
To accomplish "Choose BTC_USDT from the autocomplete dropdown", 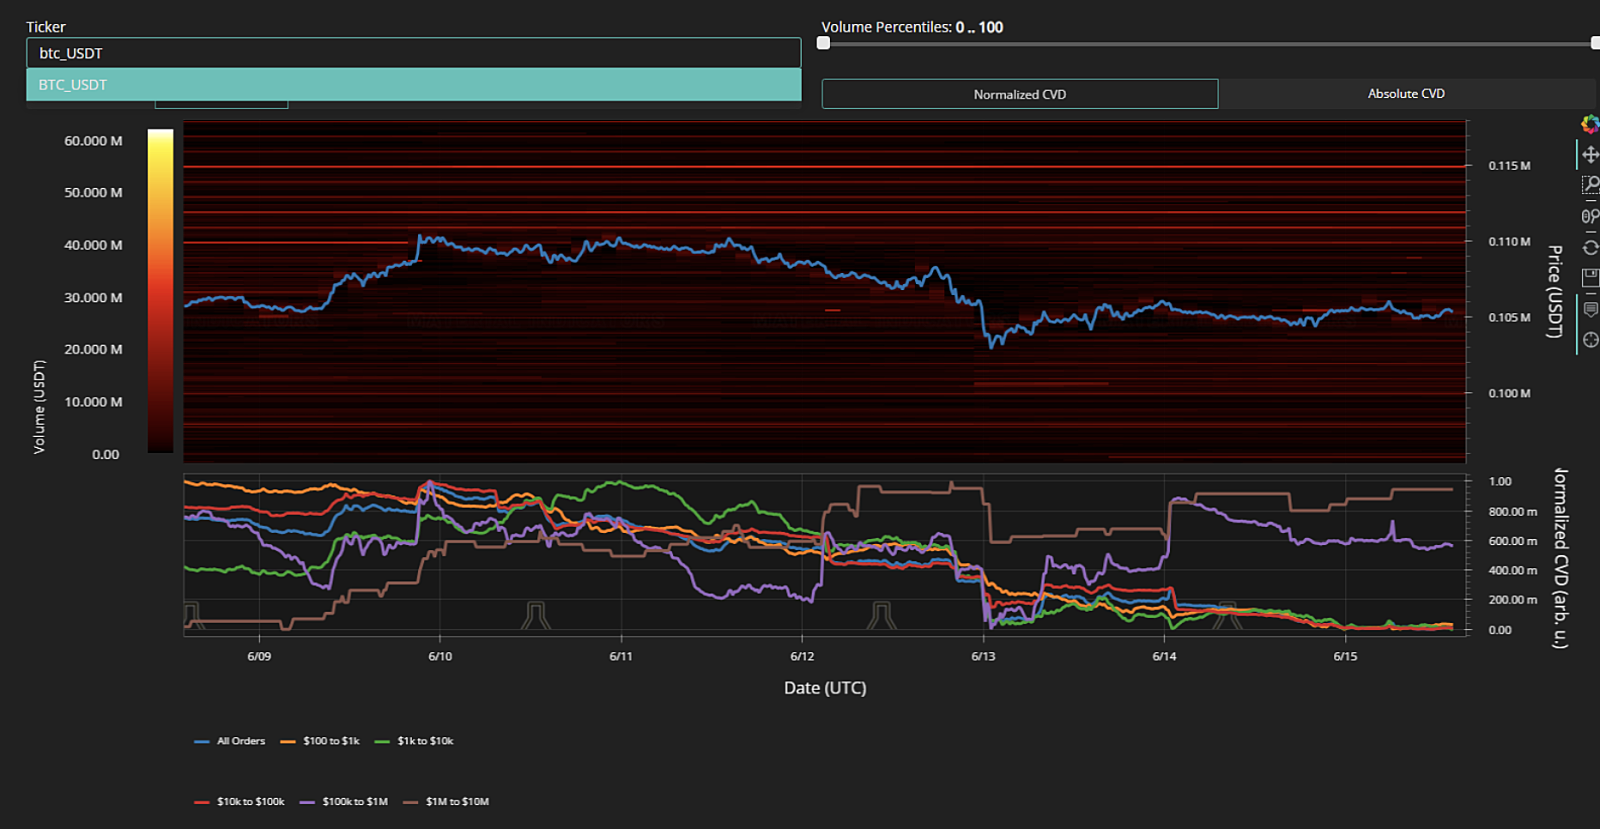I will (413, 85).
